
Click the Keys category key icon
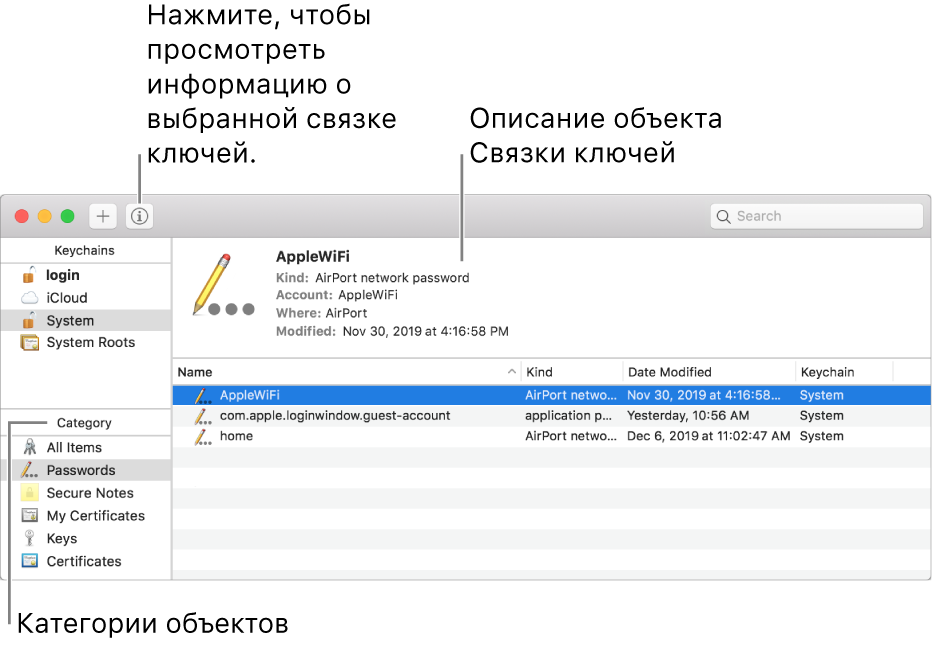click(x=29, y=538)
